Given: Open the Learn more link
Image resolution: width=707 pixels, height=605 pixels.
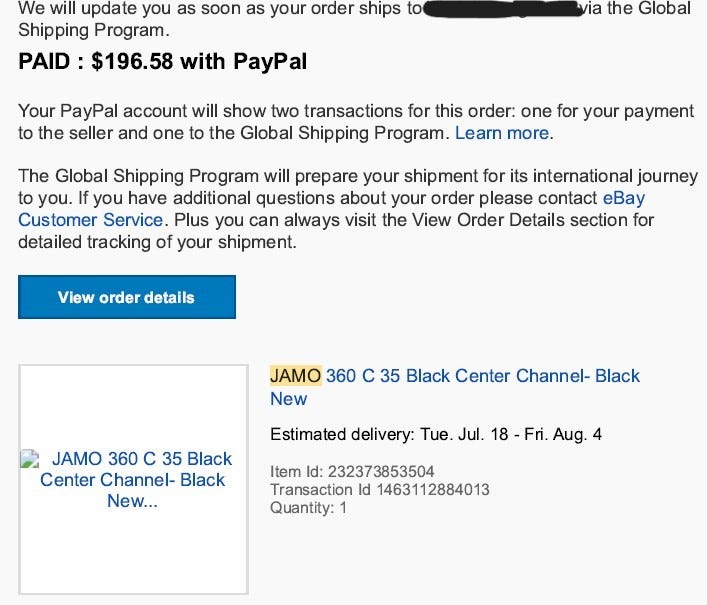Looking at the screenshot, I should click(x=502, y=133).
